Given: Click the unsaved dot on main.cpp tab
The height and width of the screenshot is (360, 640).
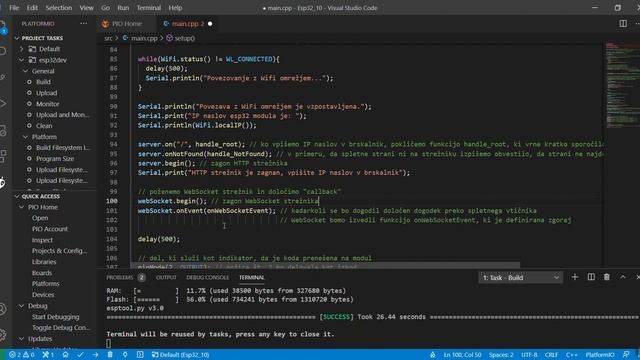Looking at the screenshot, I should [x=210, y=24].
